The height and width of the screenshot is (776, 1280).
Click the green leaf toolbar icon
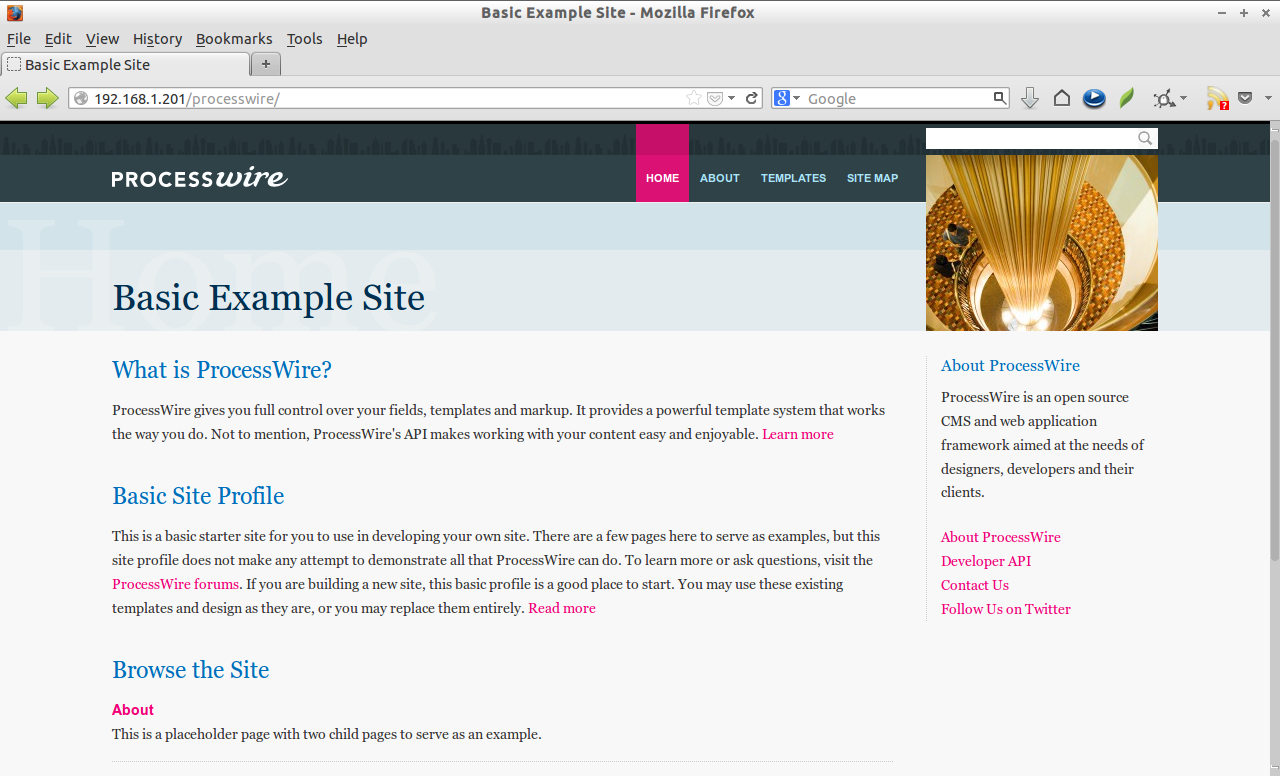[x=1127, y=98]
